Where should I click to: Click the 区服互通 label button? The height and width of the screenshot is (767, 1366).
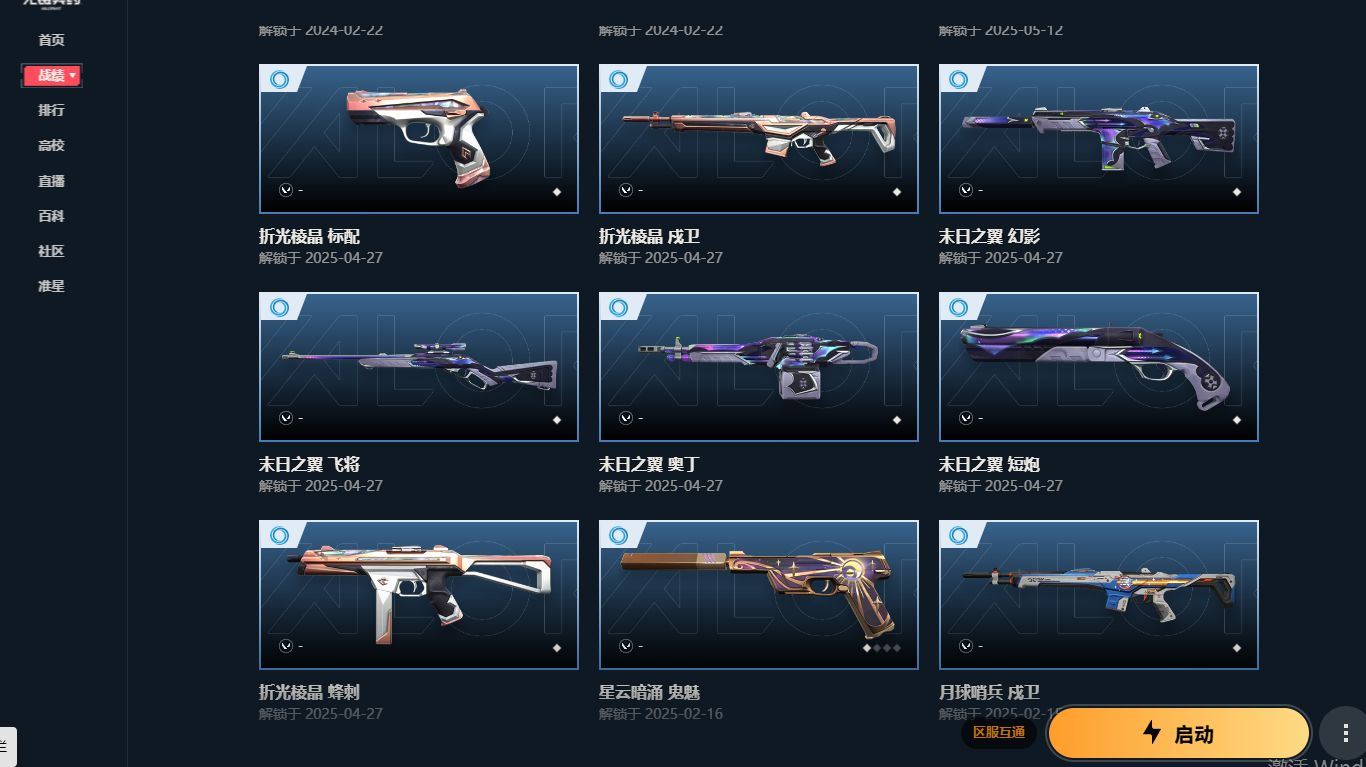pos(999,732)
